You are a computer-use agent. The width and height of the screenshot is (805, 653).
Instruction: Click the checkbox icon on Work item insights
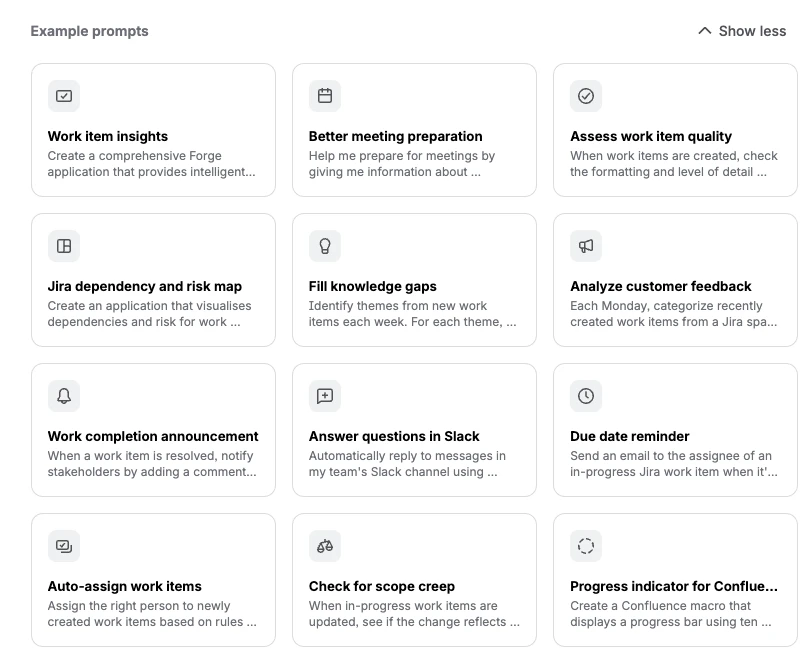coord(64,96)
